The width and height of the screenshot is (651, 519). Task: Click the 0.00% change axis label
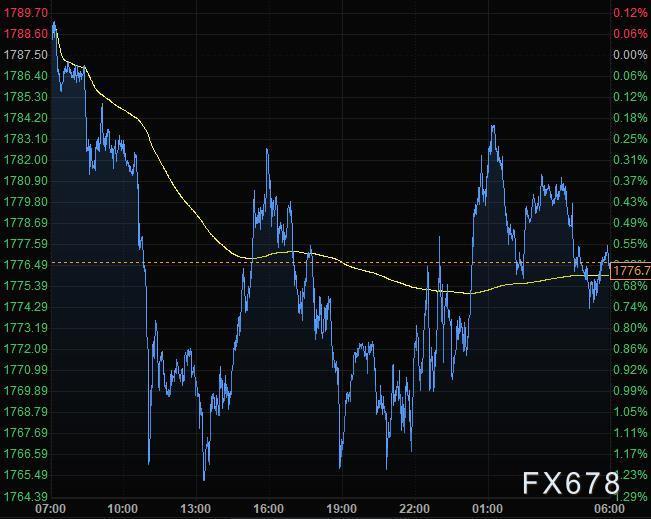pos(630,55)
